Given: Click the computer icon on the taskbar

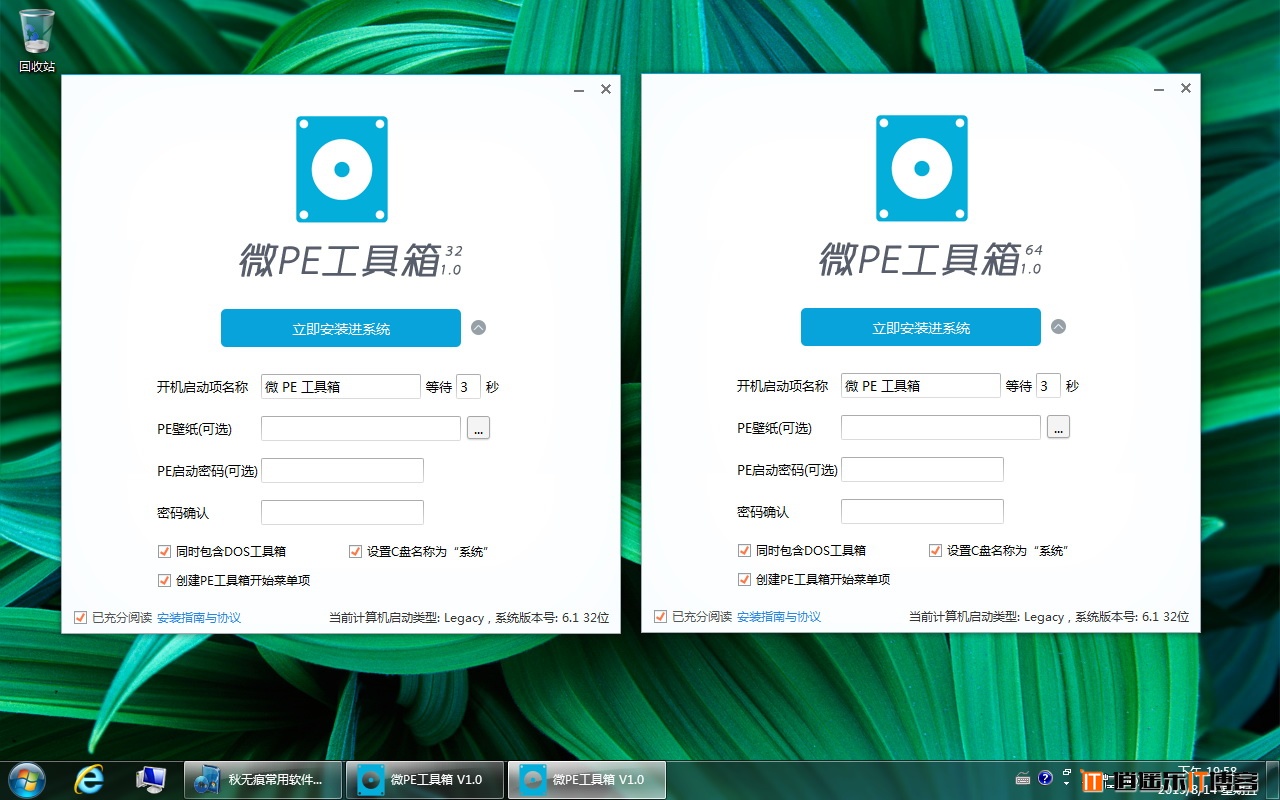Looking at the screenshot, I should (x=151, y=780).
